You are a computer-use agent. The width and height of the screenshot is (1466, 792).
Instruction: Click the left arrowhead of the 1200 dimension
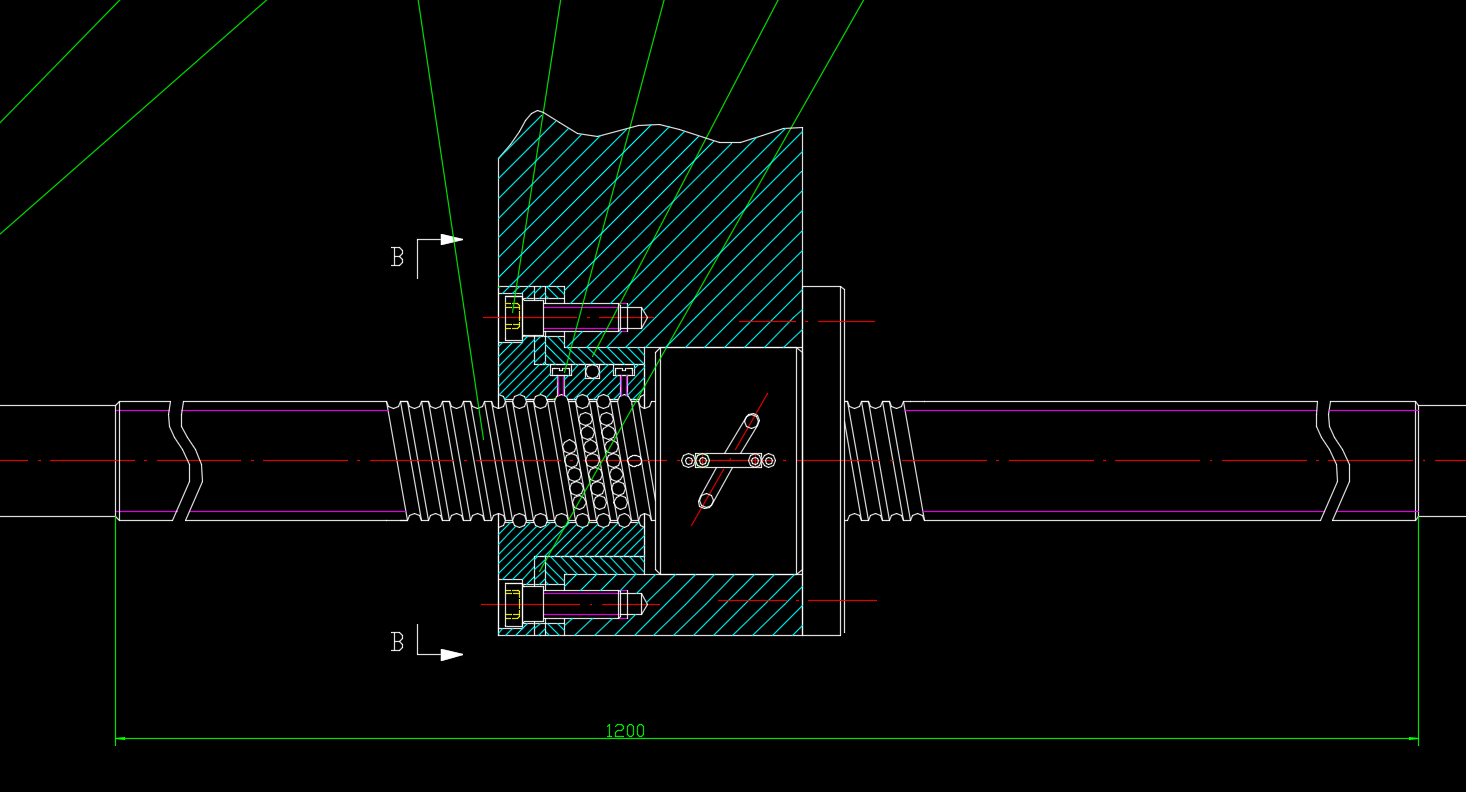(120, 740)
